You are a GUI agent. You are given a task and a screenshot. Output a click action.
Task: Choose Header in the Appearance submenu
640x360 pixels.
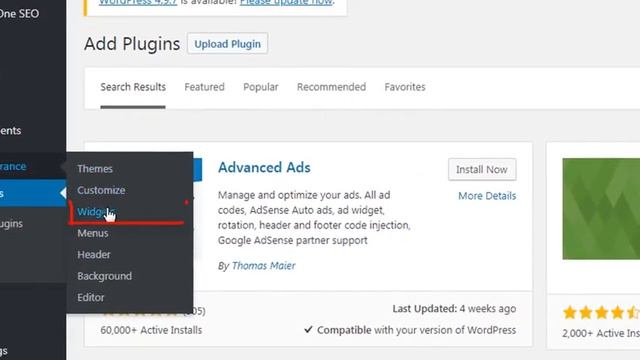coord(94,255)
